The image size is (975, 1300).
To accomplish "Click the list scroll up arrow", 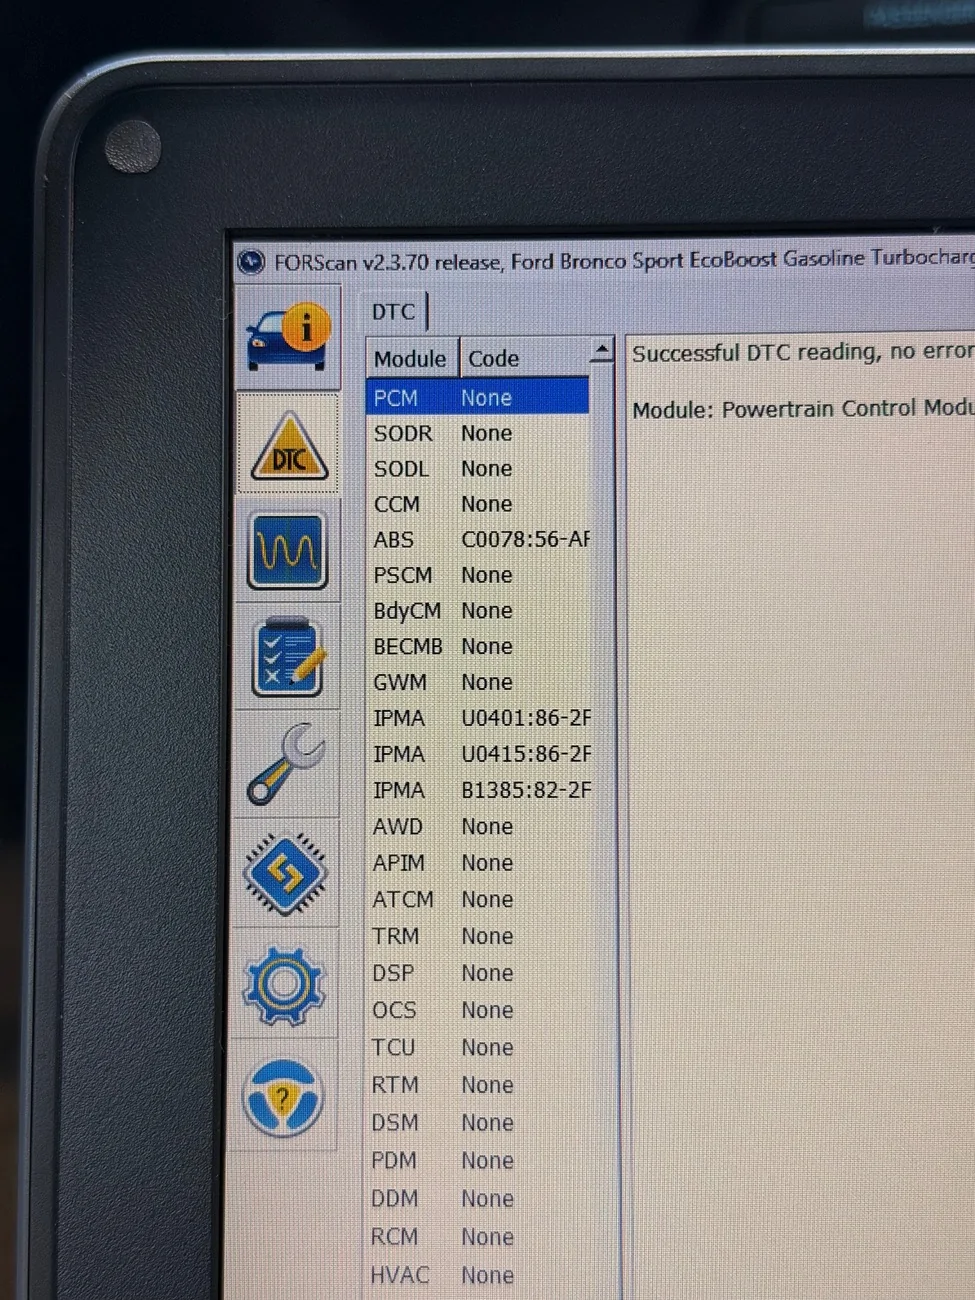I will click(x=602, y=350).
